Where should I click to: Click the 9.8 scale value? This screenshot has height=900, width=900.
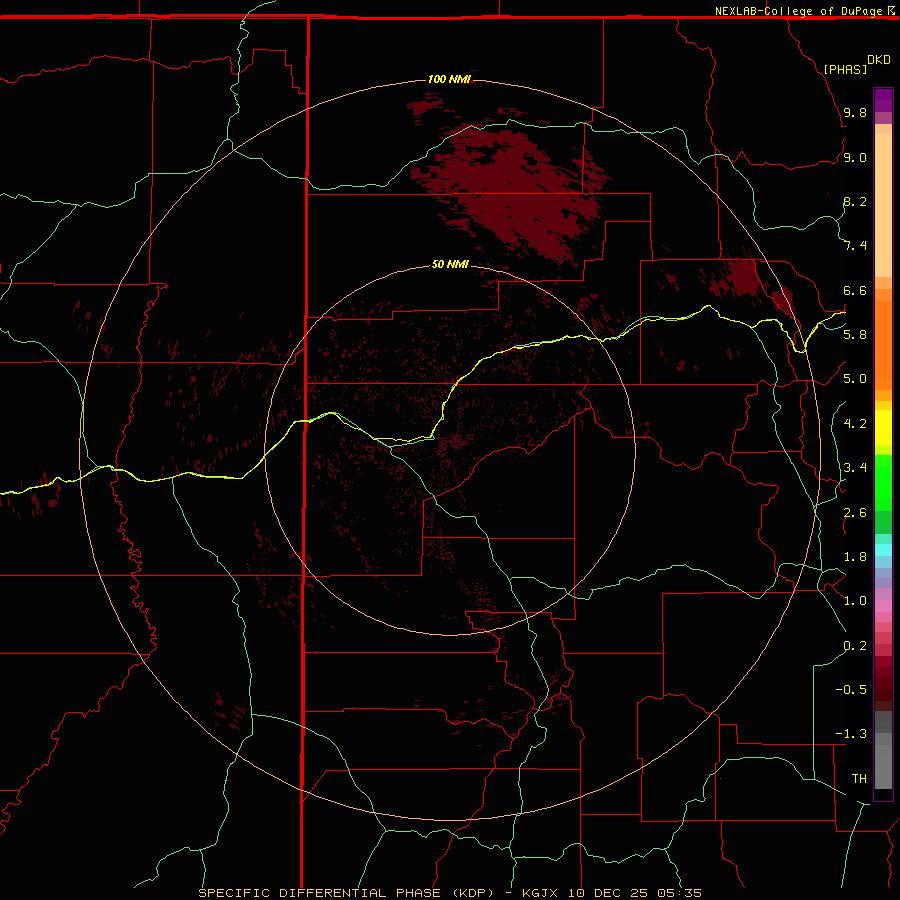coord(855,112)
